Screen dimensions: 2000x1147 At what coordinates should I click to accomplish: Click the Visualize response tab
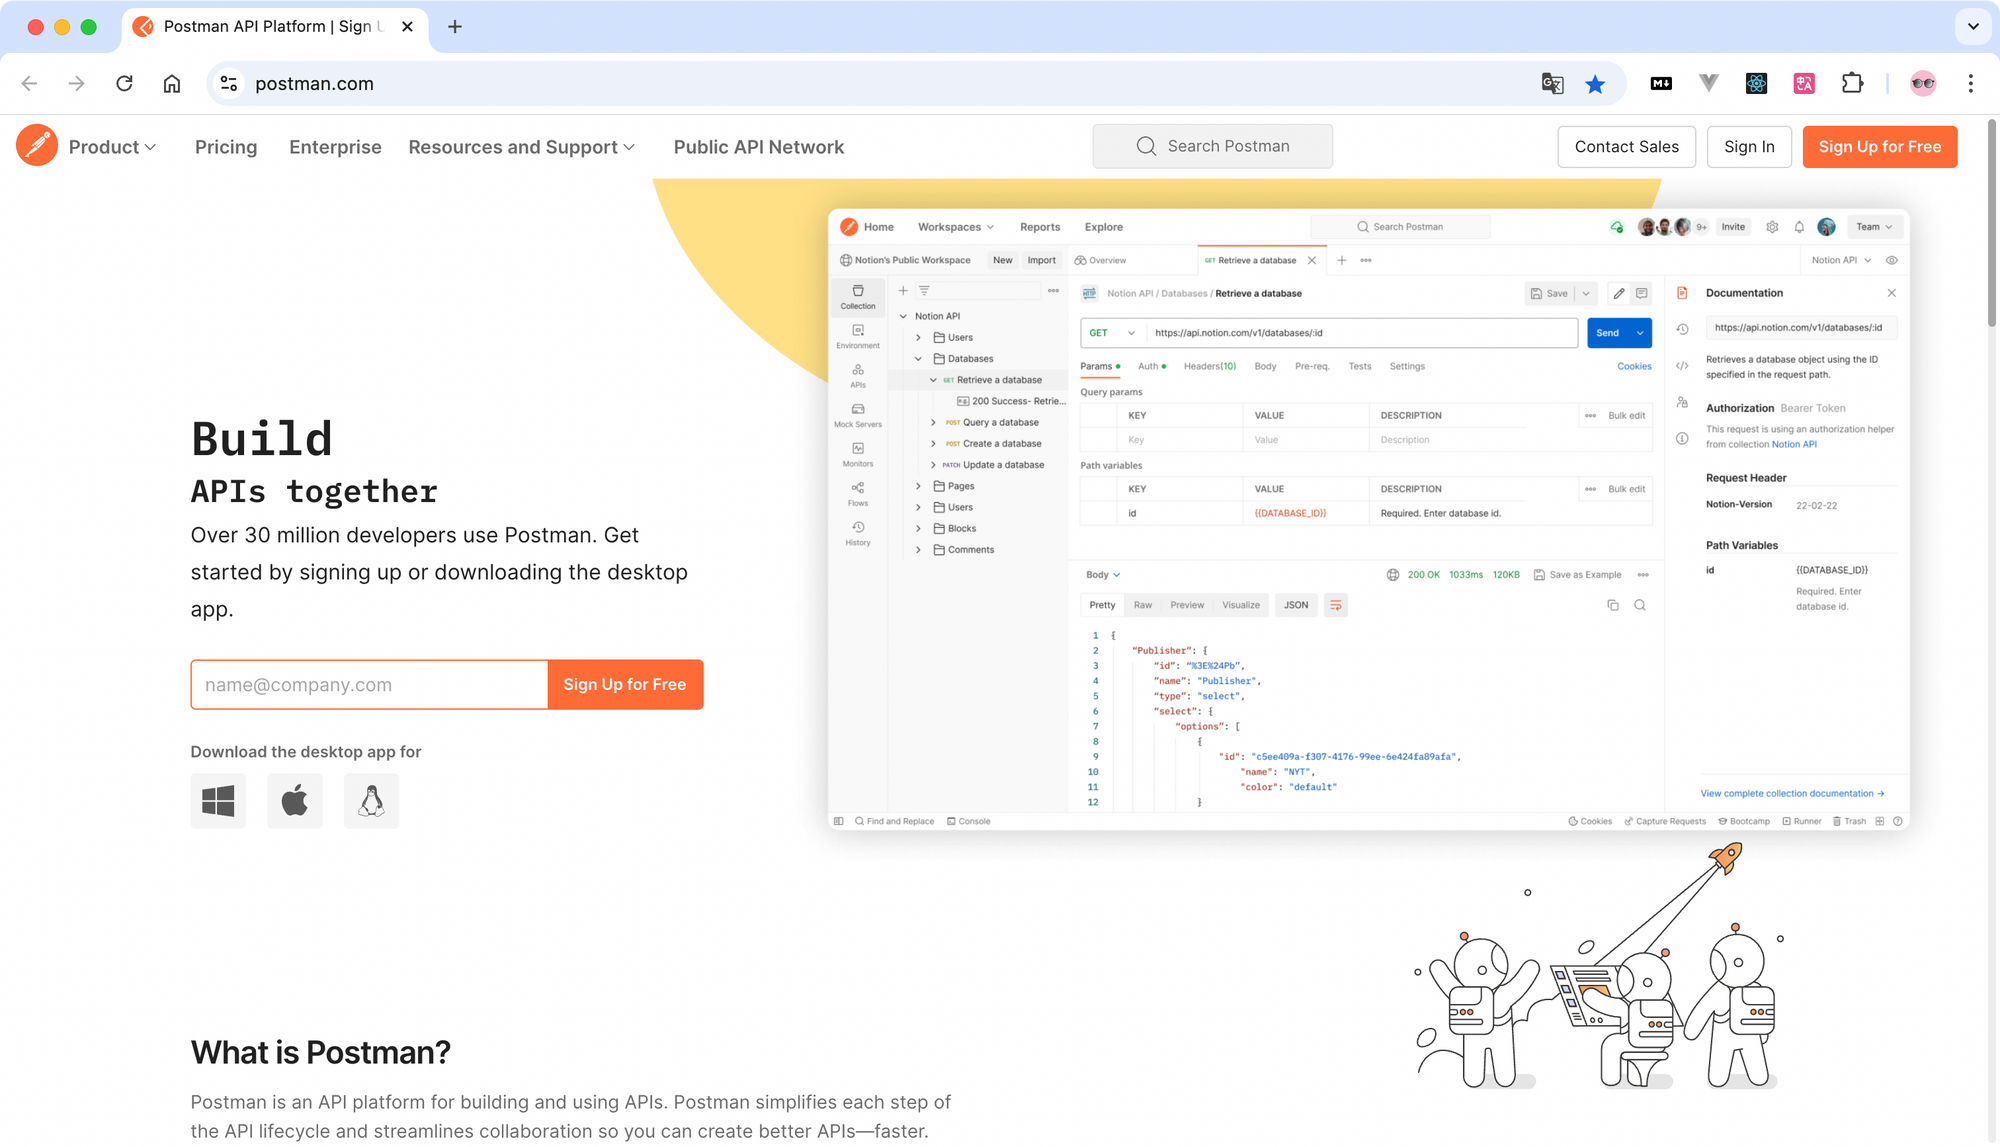(1240, 606)
